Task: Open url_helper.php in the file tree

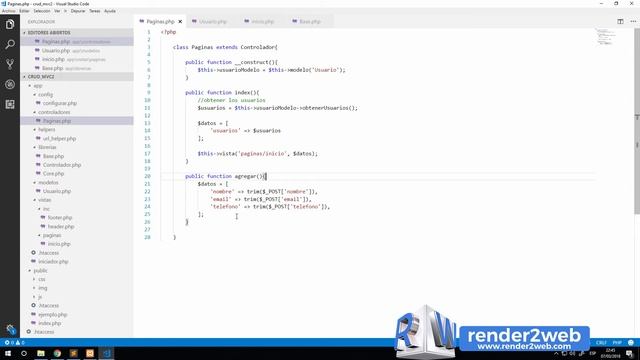Action: coord(77,138)
